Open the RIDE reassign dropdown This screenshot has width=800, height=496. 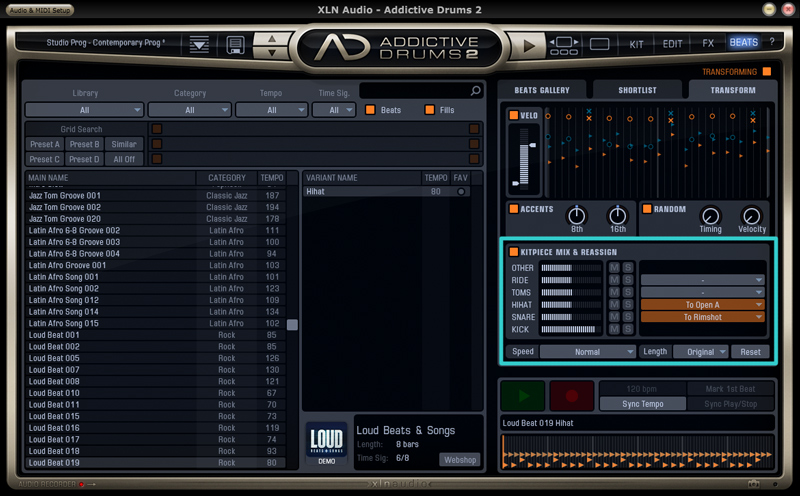click(x=703, y=280)
